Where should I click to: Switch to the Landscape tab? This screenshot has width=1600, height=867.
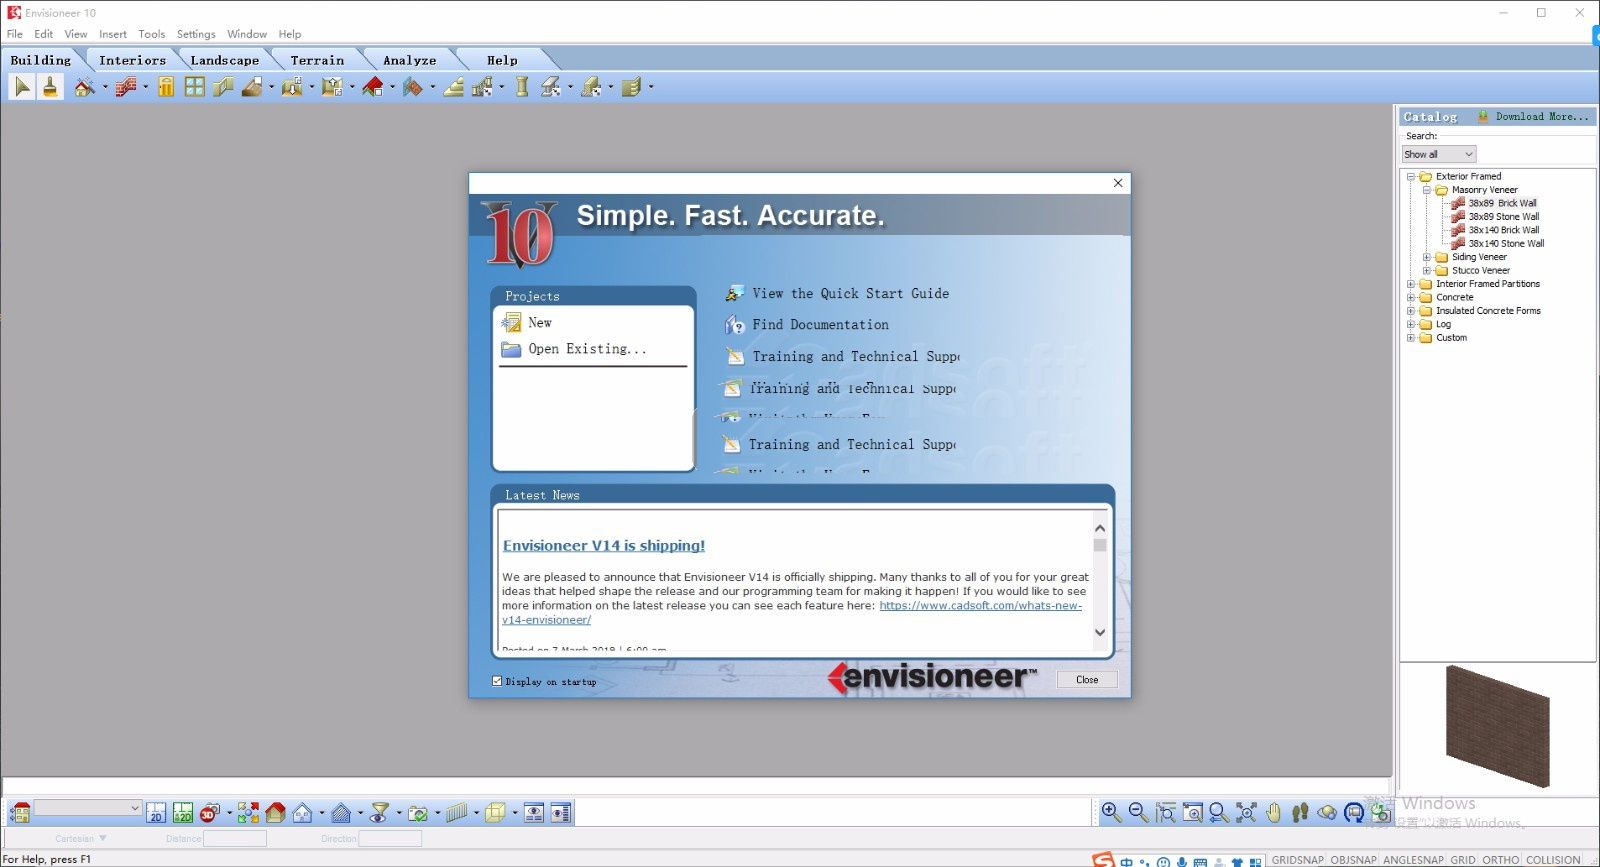tap(224, 60)
